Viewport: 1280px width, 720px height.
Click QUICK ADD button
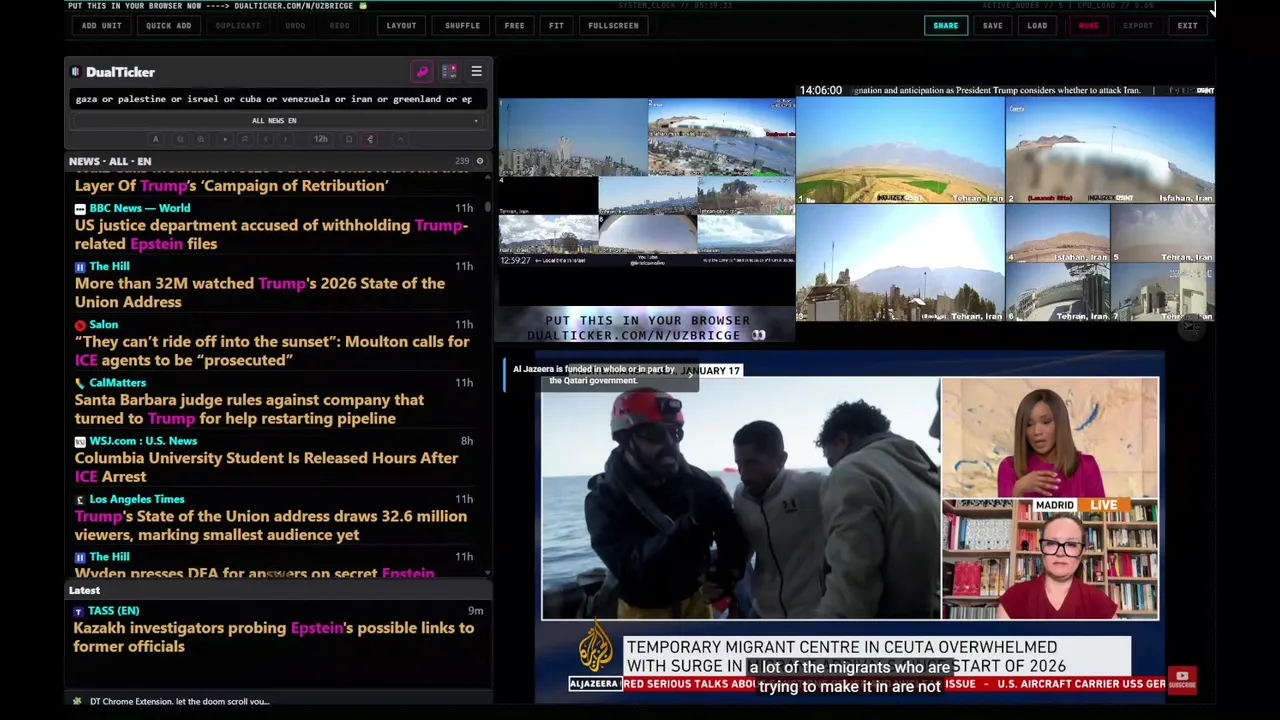[x=168, y=26]
